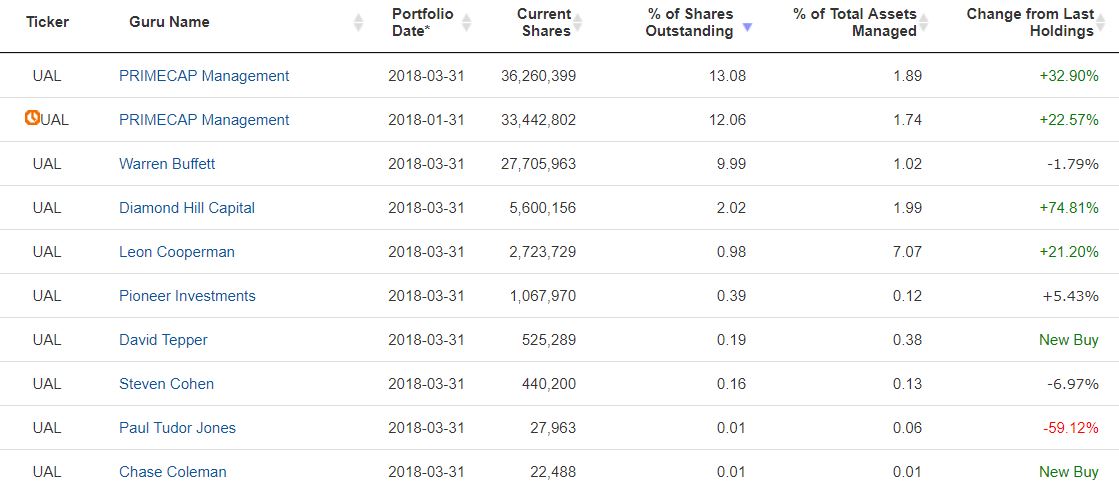
Task: Open Chase Coleman guru link
Action: 173,472
